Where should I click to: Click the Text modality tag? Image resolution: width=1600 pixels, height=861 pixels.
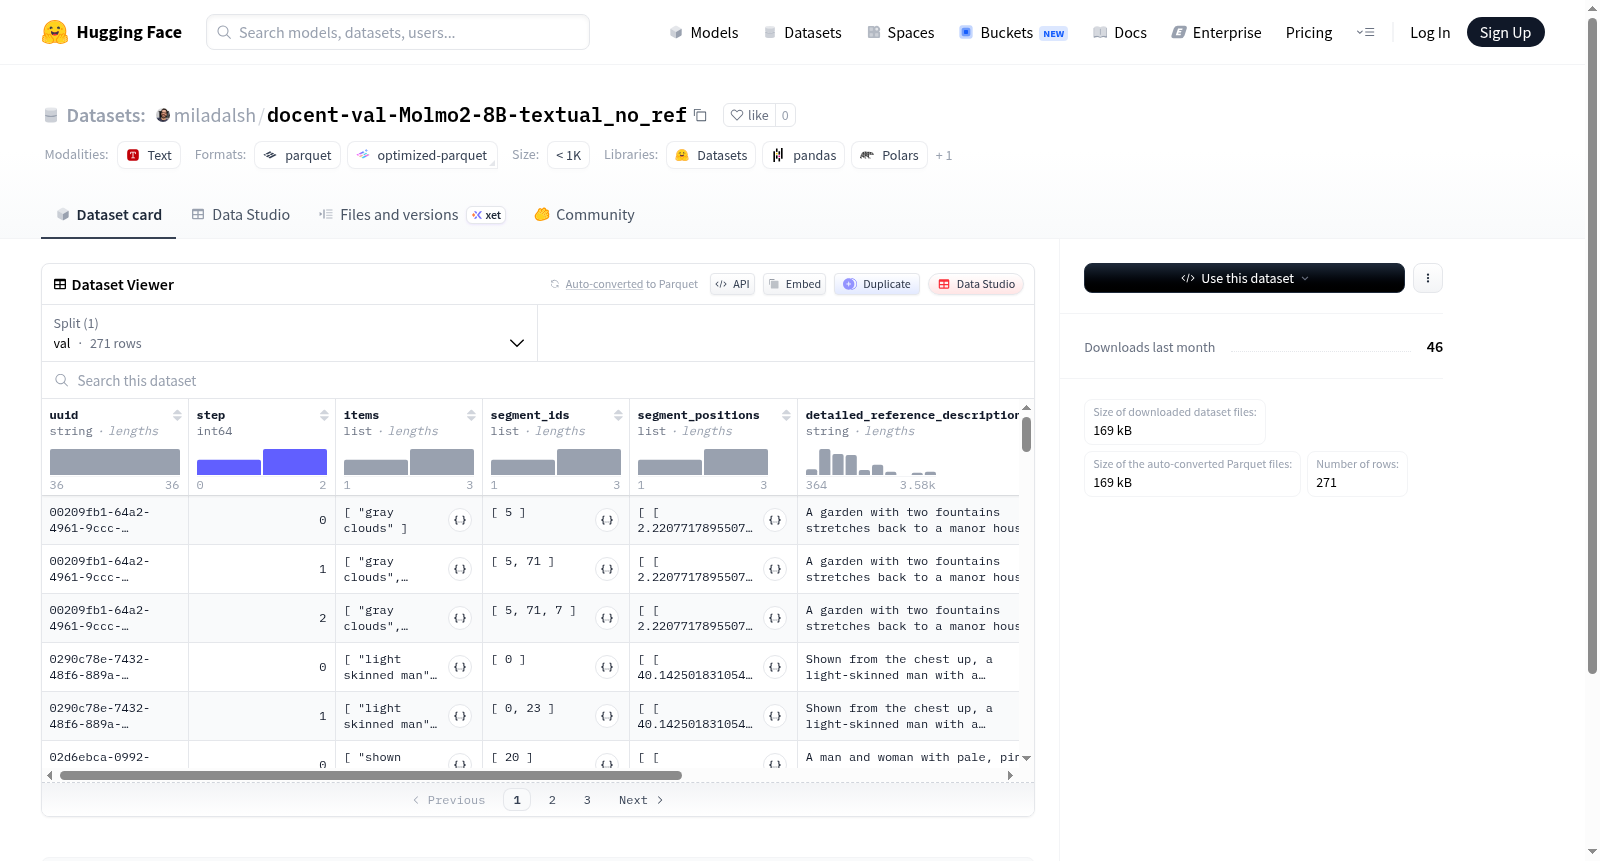[x=149, y=155]
